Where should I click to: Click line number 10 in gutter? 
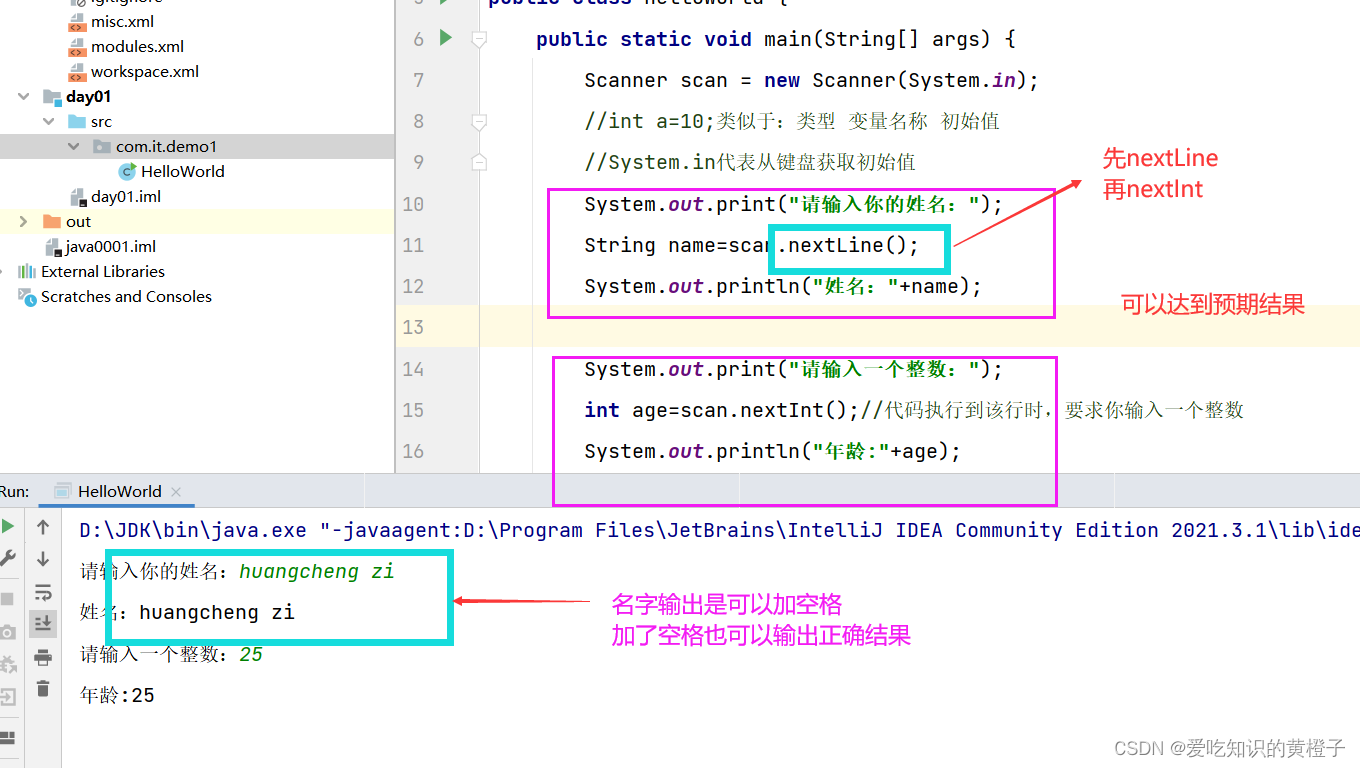413,204
